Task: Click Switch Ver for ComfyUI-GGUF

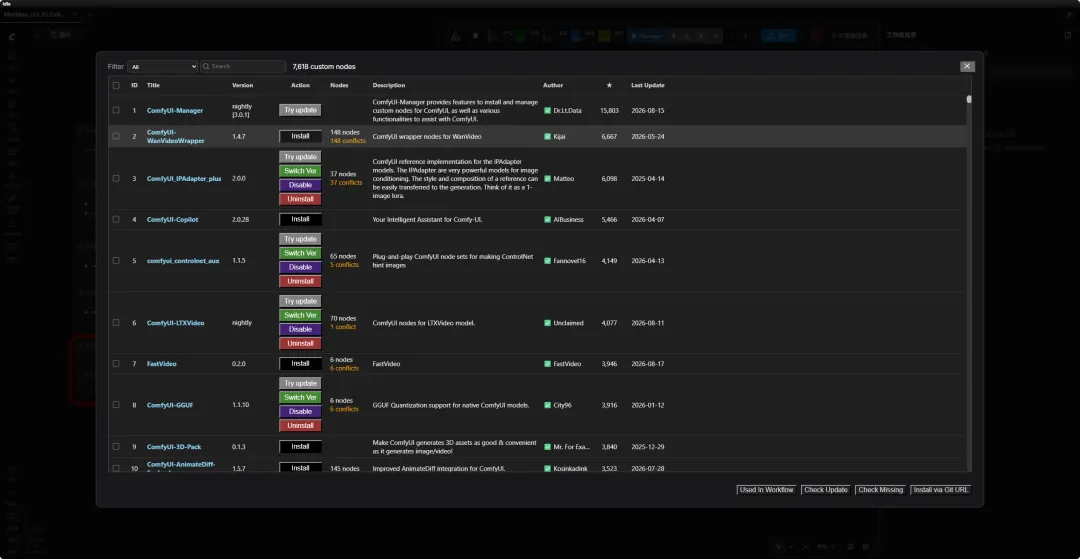Action: pyautogui.click(x=300, y=398)
